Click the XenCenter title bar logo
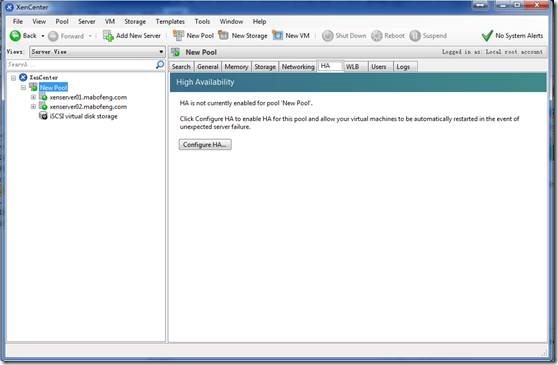 pyautogui.click(x=10, y=7)
